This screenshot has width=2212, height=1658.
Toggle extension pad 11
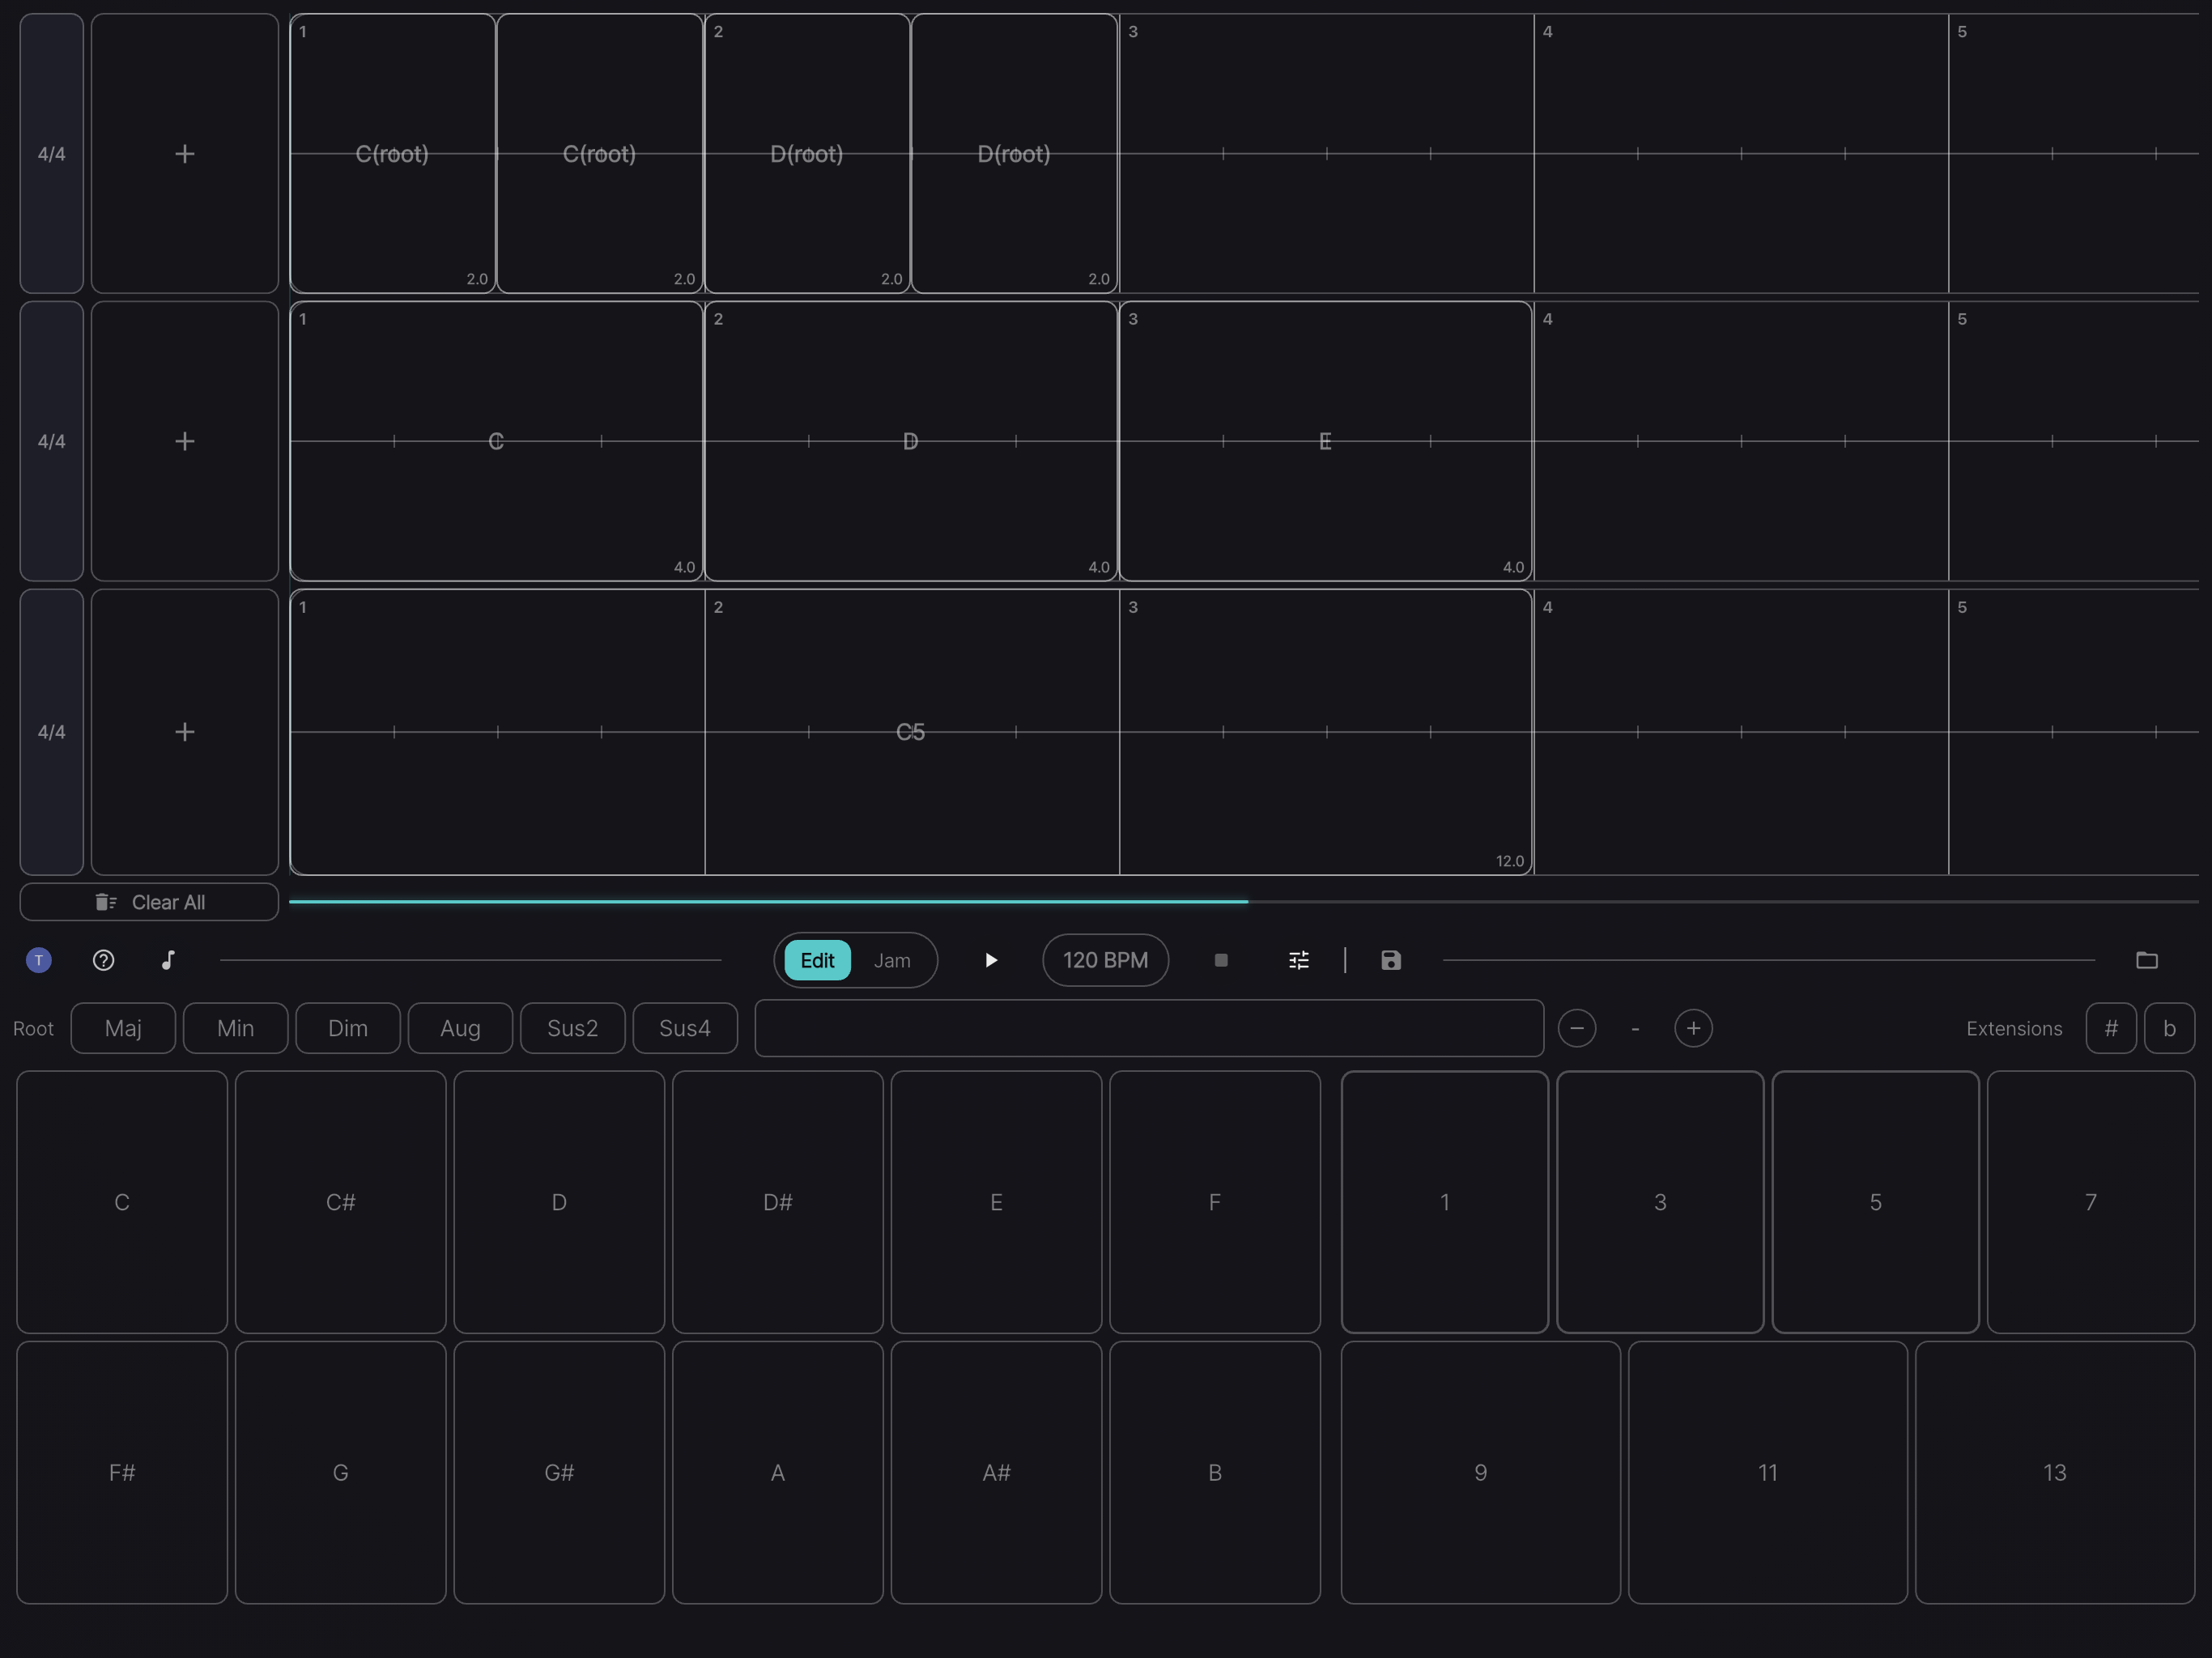[x=1768, y=1472]
